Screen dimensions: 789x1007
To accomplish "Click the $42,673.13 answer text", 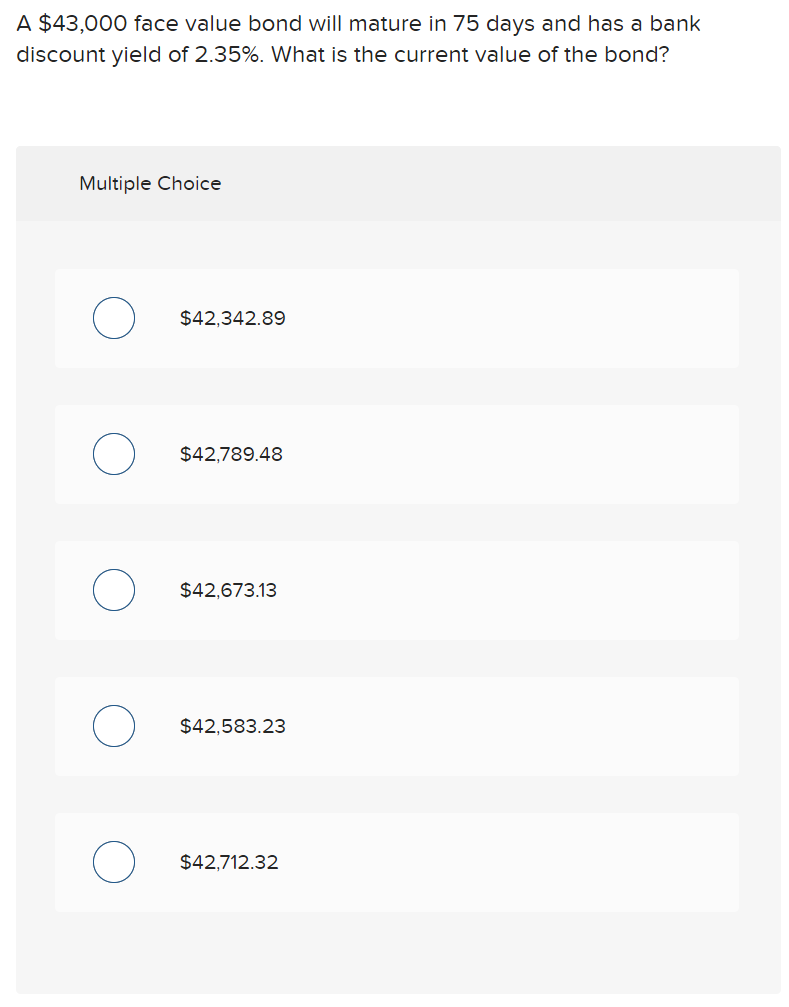I will coord(228,590).
